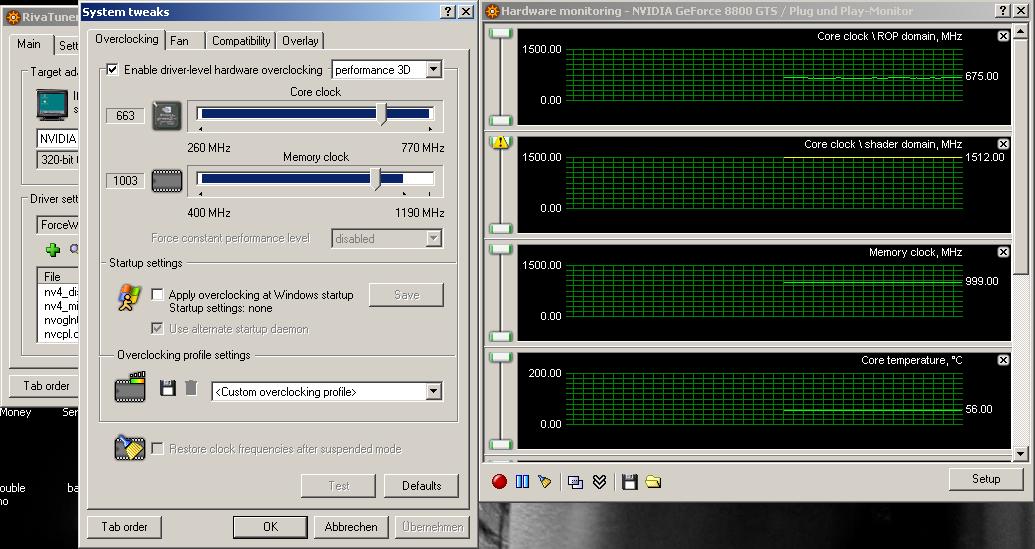
Task: Click the Defaults button
Action: tap(421, 486)
